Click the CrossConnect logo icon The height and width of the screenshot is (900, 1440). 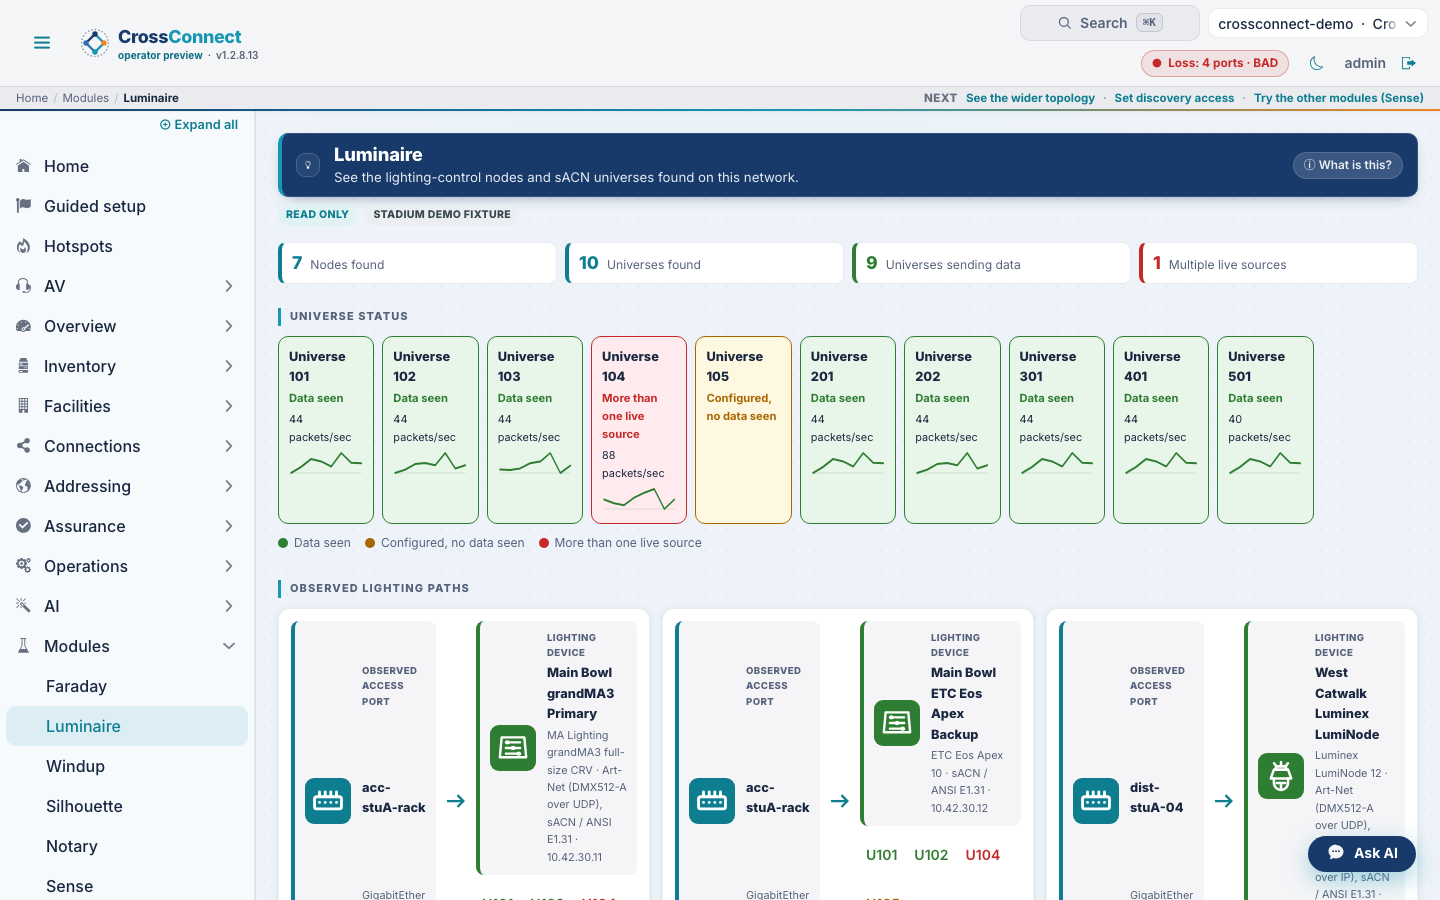coord(95,43)
